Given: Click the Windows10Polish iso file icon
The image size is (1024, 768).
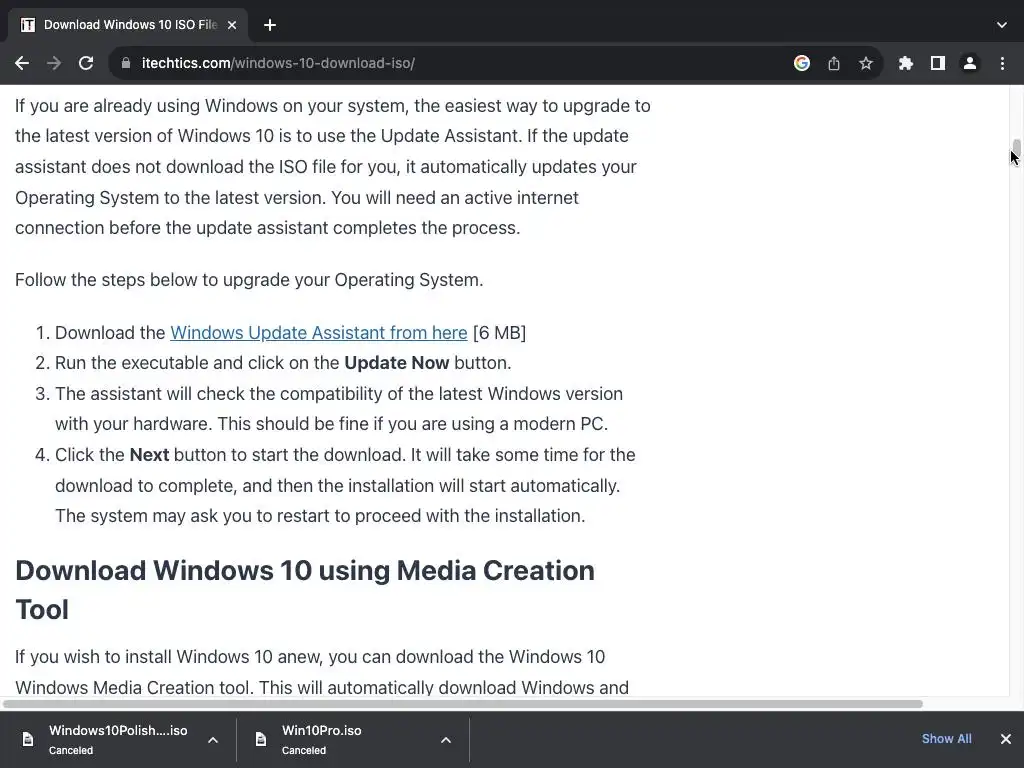Looking at the screenshot, I should [x=27, y=739].
